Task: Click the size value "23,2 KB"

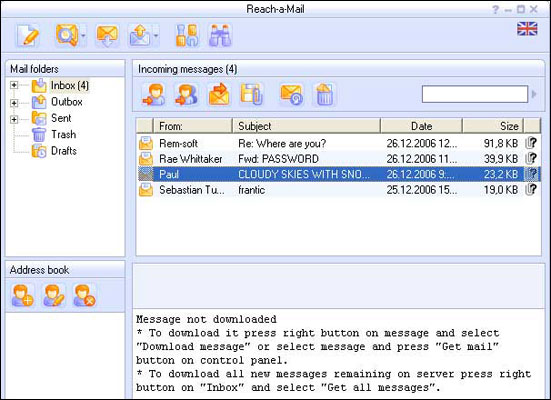Action: (501, 174)
